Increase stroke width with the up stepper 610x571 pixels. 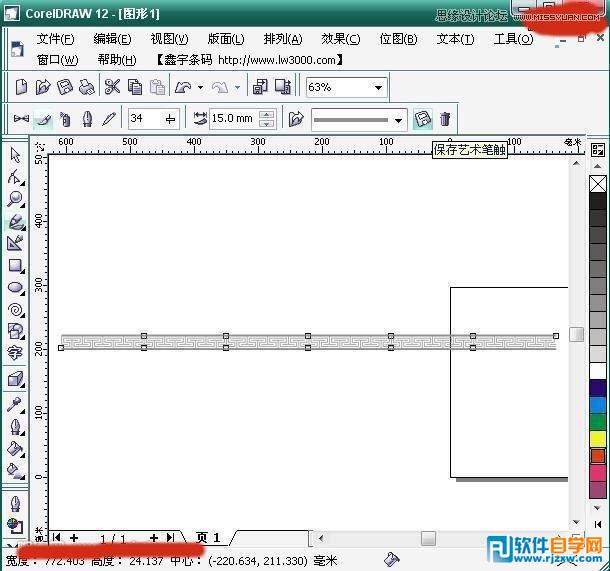266,114
